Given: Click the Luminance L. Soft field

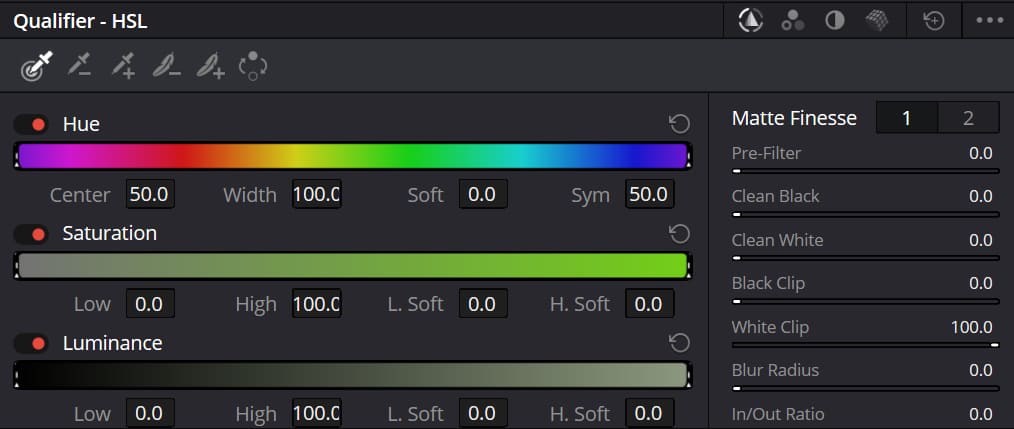Looking at the screenshot, I should (482, 413).
